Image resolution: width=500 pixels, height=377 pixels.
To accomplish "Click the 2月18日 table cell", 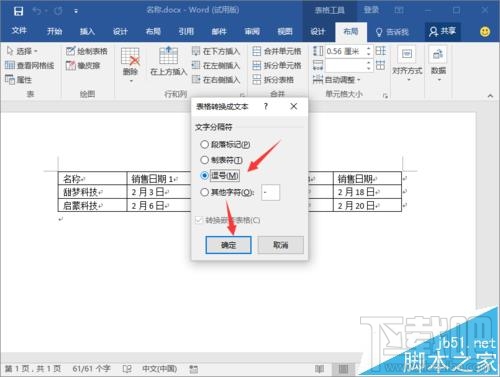I will [367, 192].
